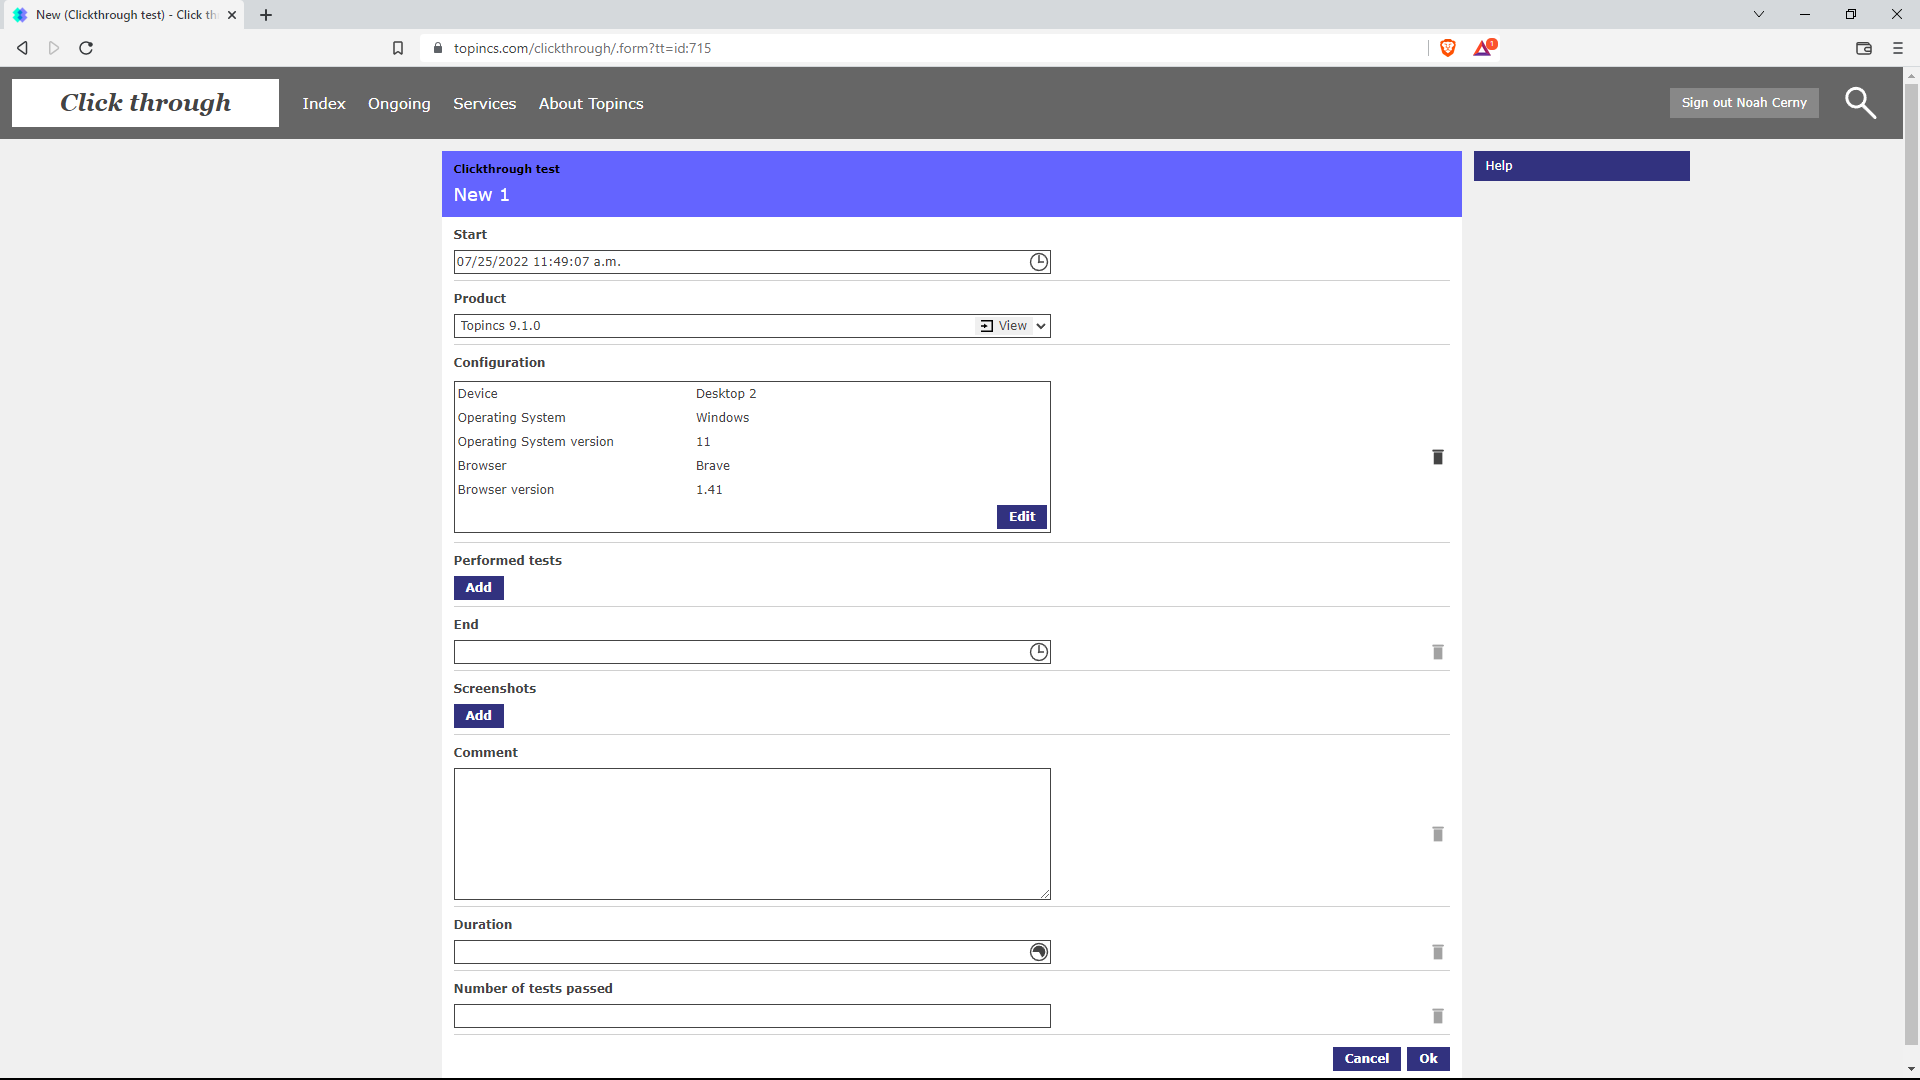This screenshot has height=1080, width=1920.
Task: Click trash icon beside the Comment box
Action: point(1437,834)
